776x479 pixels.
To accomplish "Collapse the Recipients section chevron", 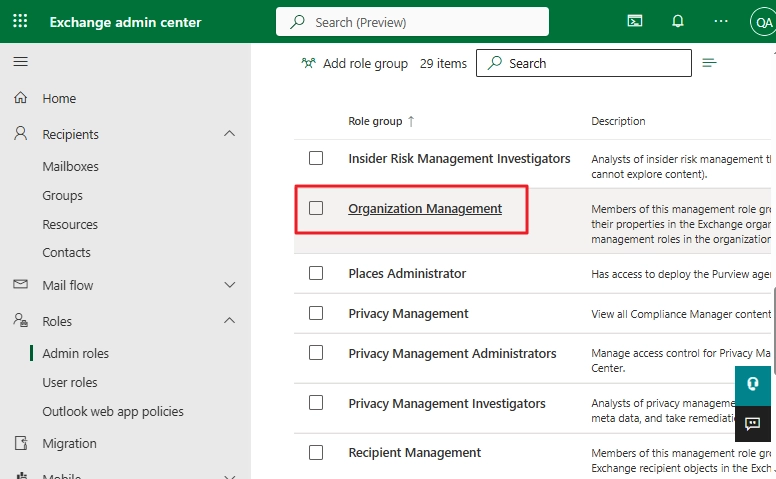I will [x=229, y=134].
